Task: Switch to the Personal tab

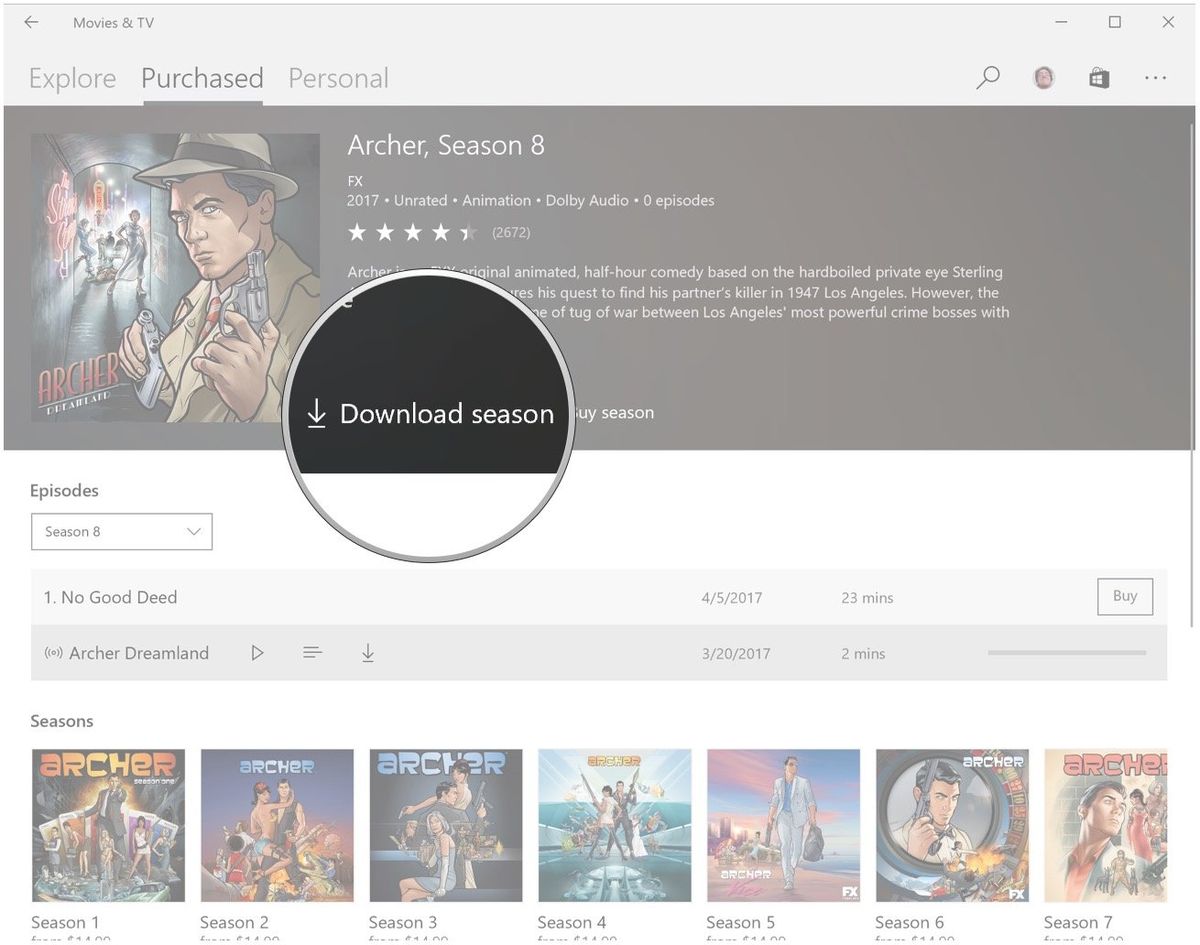Action: coord(338,77)
